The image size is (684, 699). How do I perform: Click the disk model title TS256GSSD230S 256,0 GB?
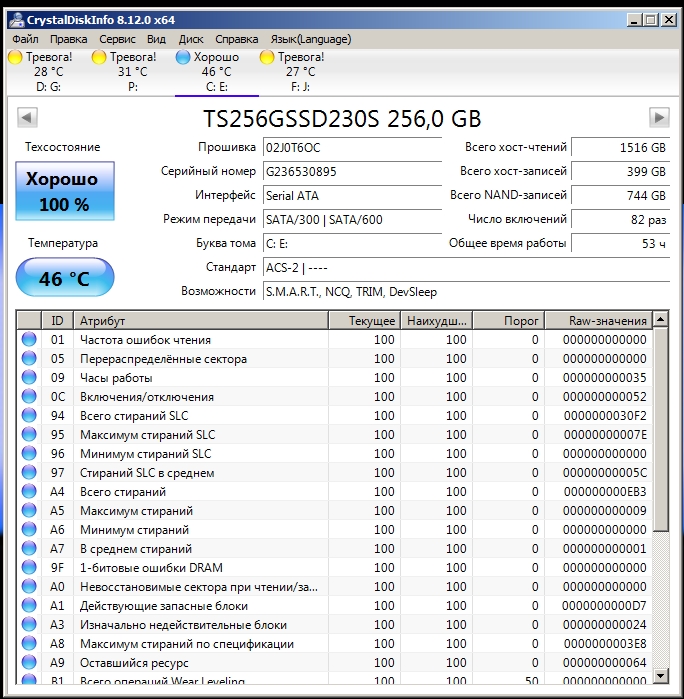click(x=342, y=119)
